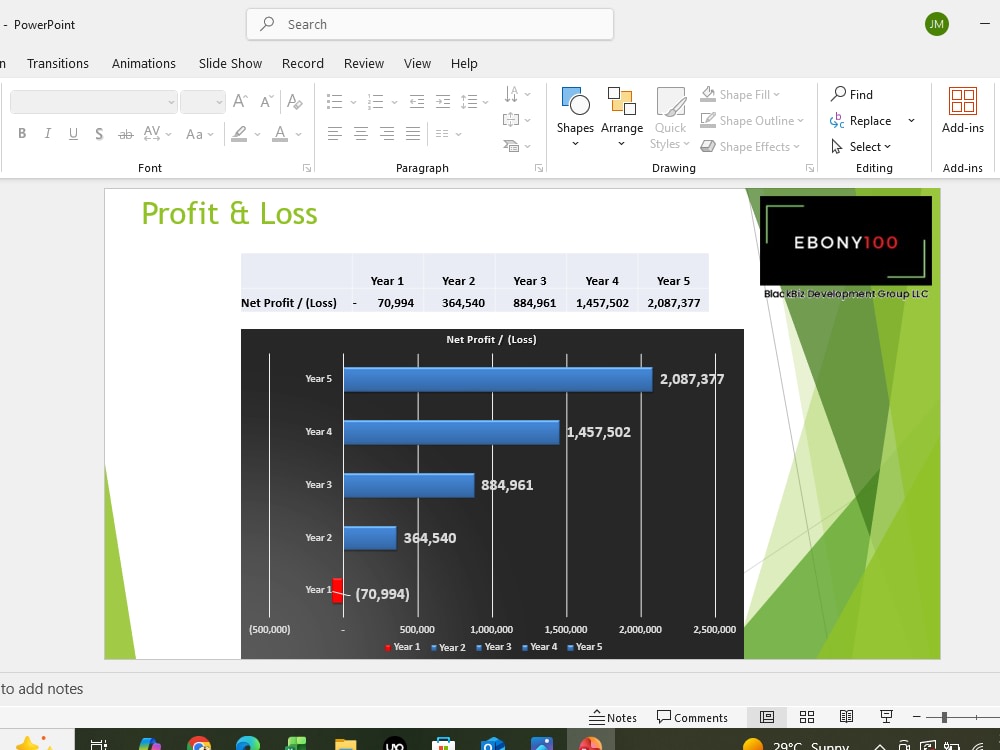Open font size combo box
The image size is (1000, 750).
pyautogui.click(x=203, y=102)
